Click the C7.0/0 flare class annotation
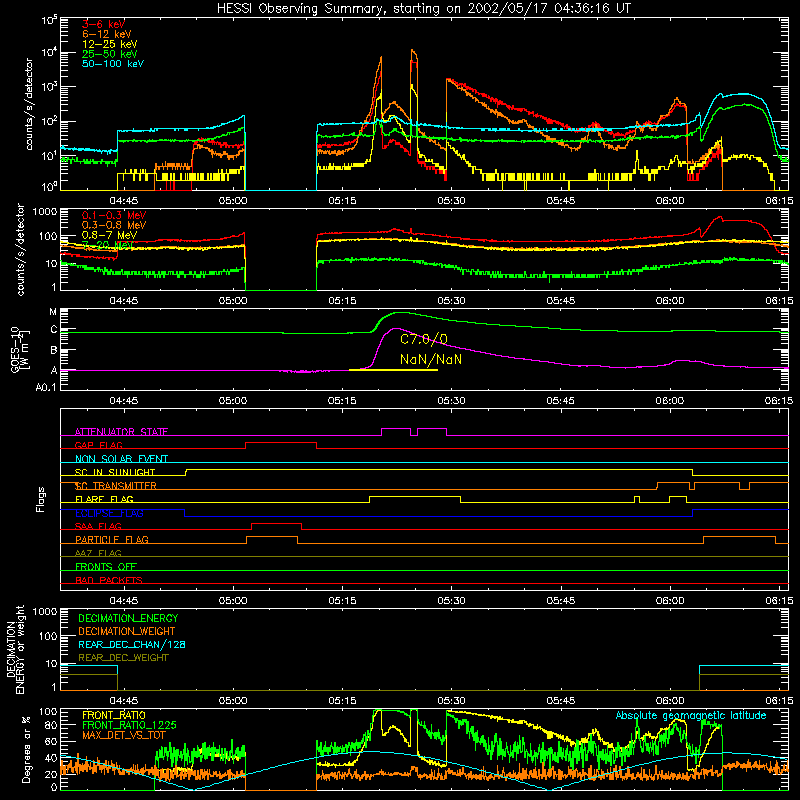Viewport: 800px width, 800px height. (x=424, y=339)
